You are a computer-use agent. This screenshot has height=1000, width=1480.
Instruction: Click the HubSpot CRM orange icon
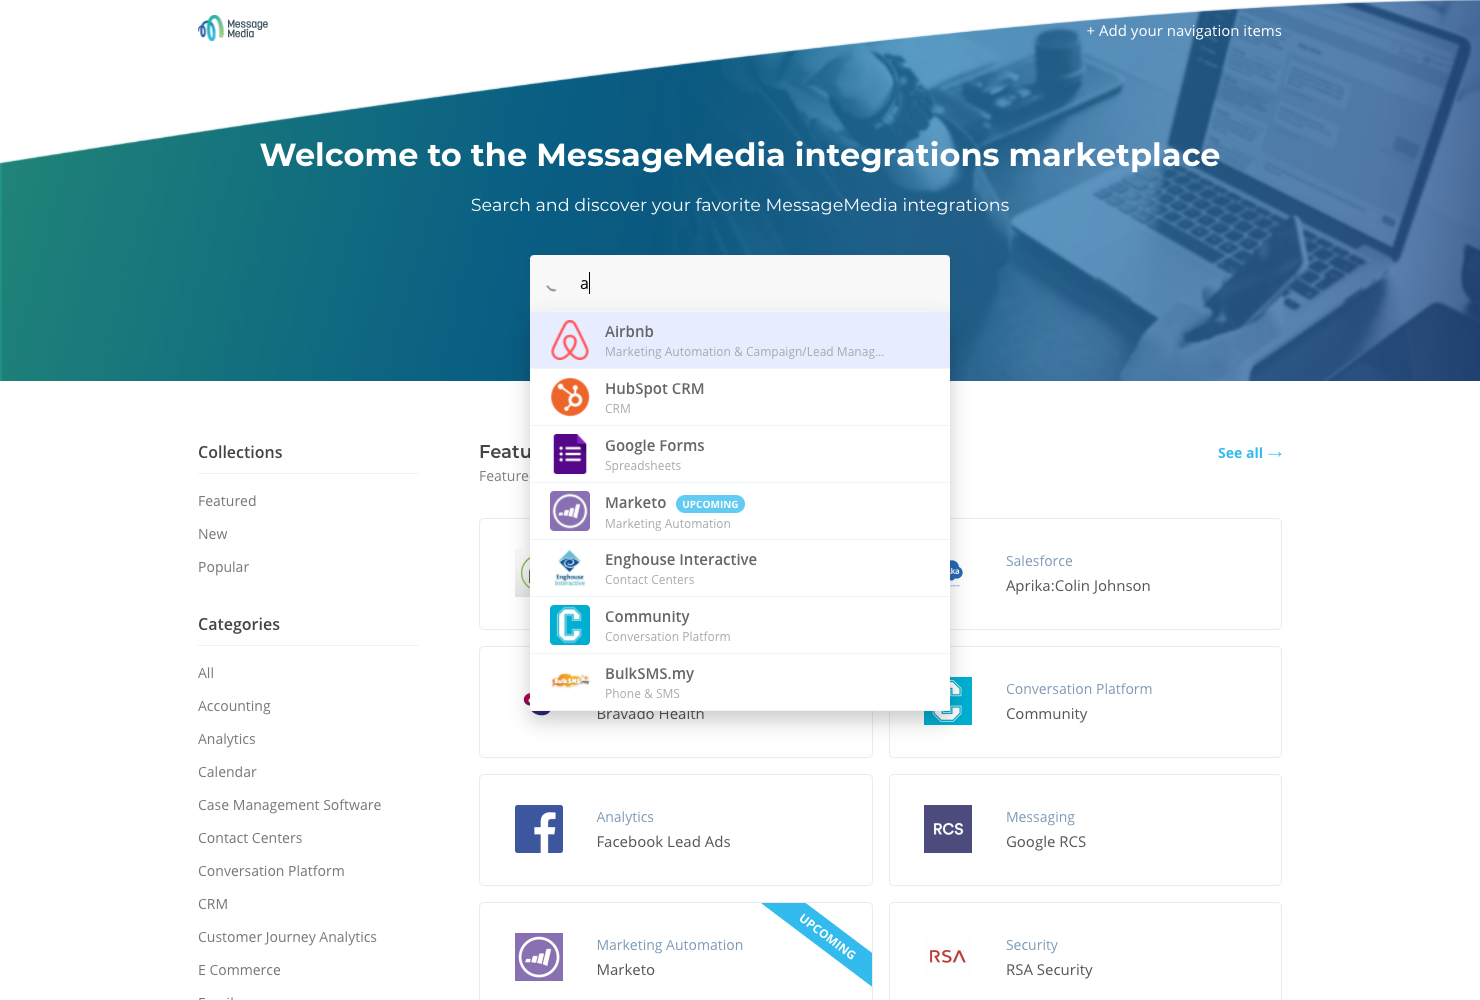click(x=570, y=397)
